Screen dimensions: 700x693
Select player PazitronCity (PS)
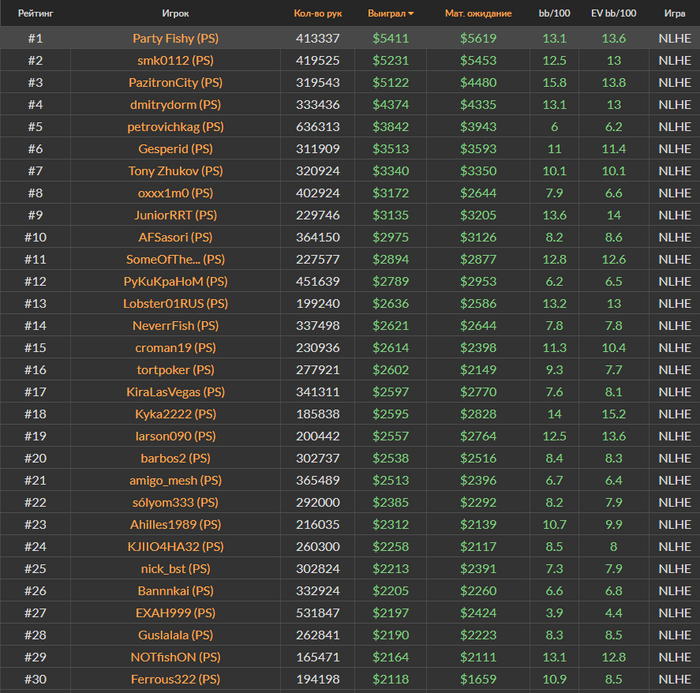175,82
